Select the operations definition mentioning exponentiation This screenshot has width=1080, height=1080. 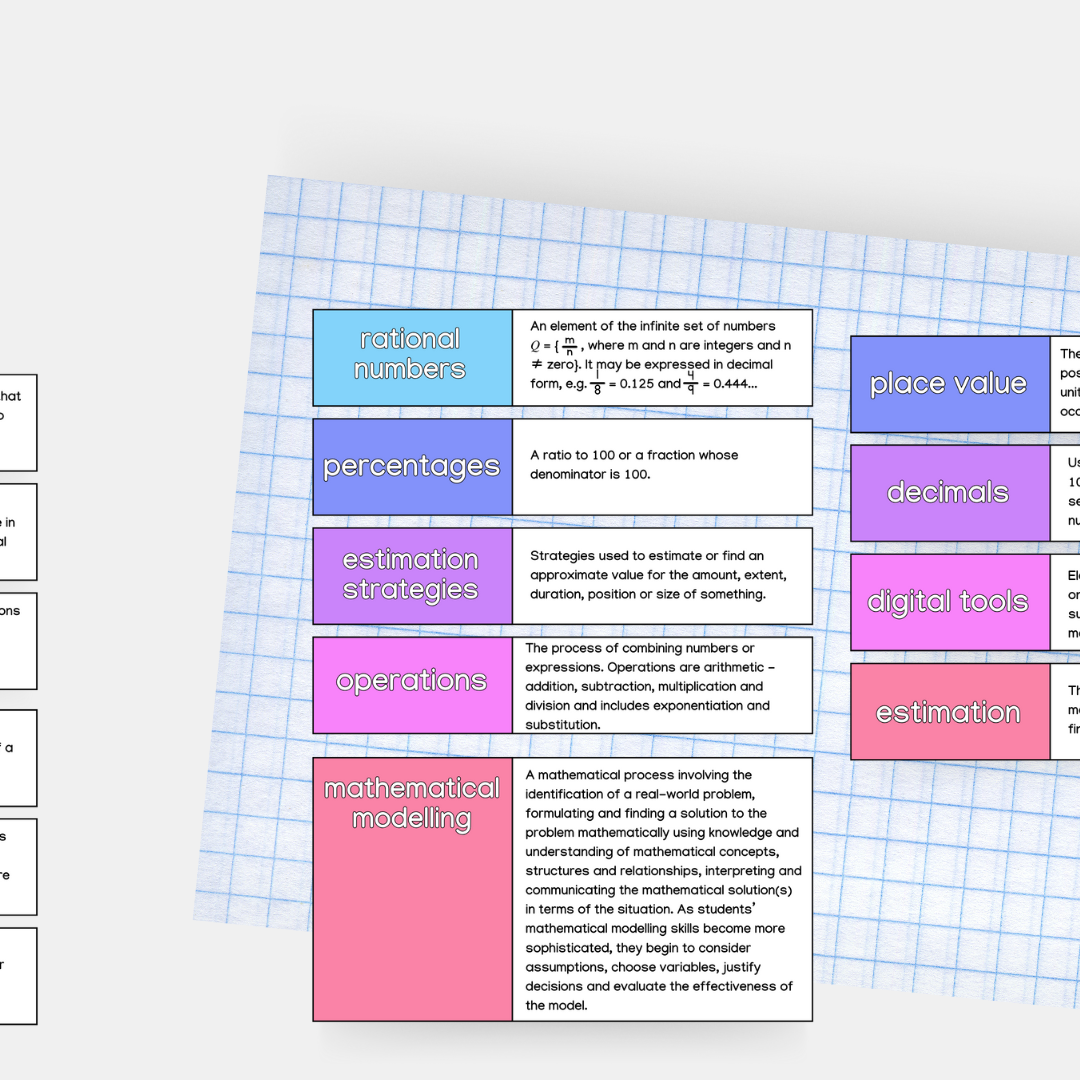(x=662, y=685)
